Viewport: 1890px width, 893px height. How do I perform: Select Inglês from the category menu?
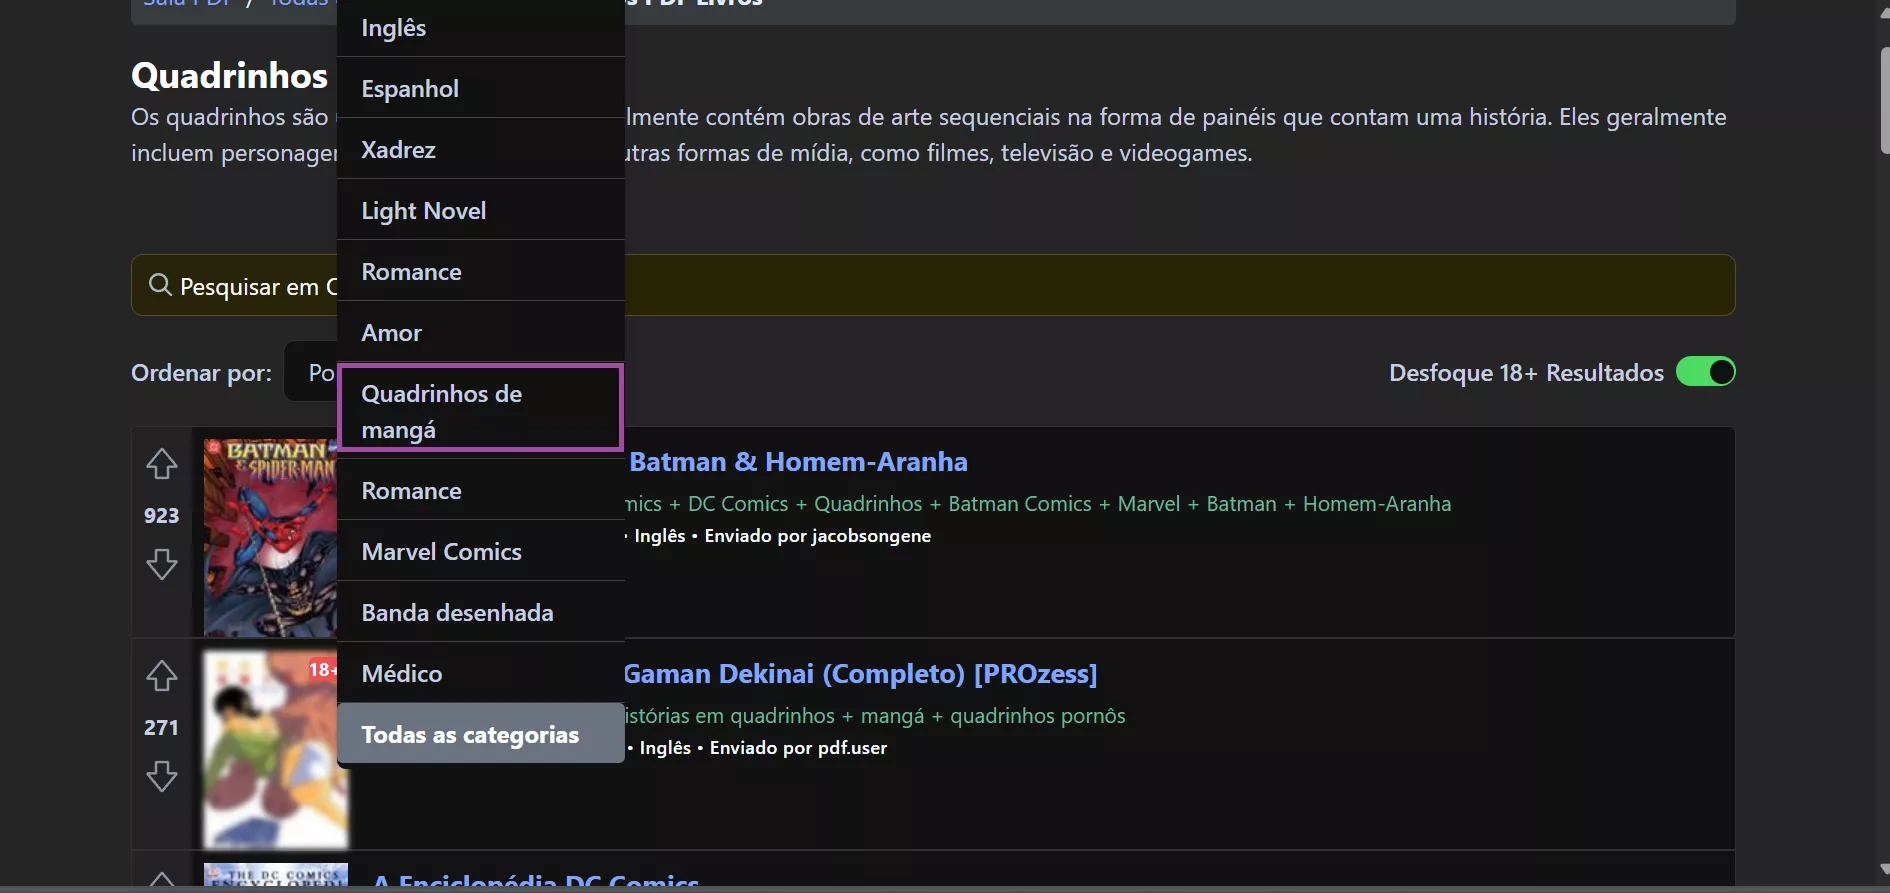pyautogui.click(x=481, y=28)
